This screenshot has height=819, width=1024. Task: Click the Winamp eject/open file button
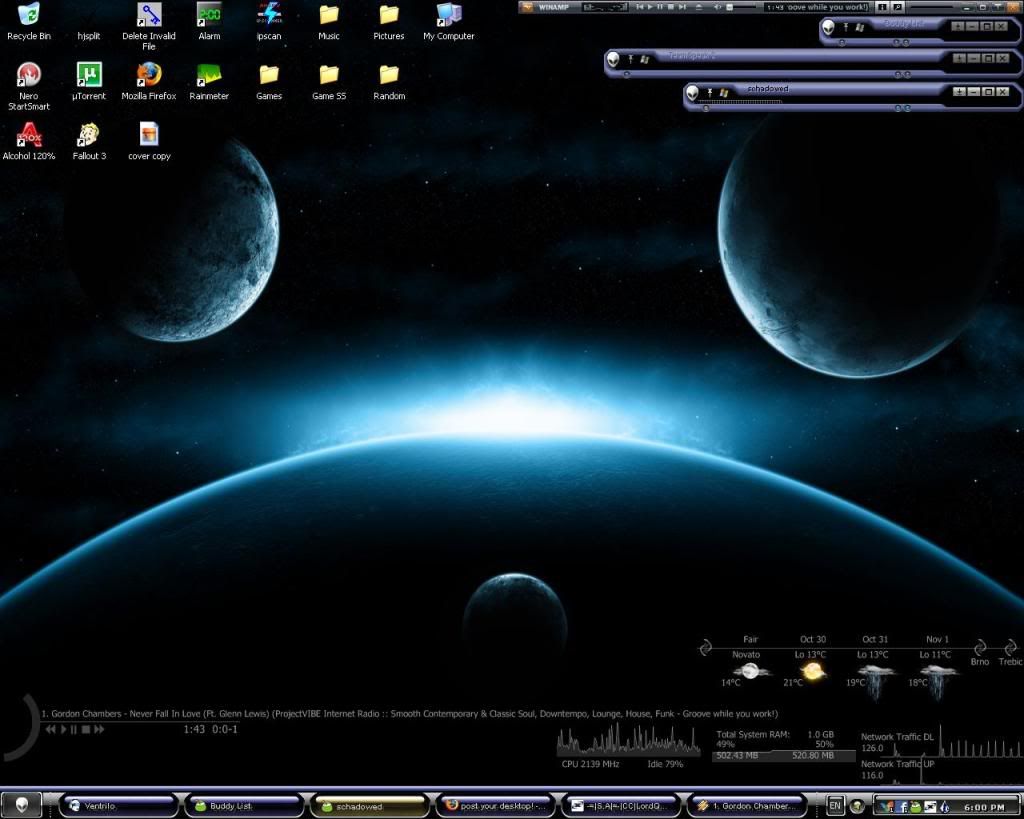tap(699, 7)
